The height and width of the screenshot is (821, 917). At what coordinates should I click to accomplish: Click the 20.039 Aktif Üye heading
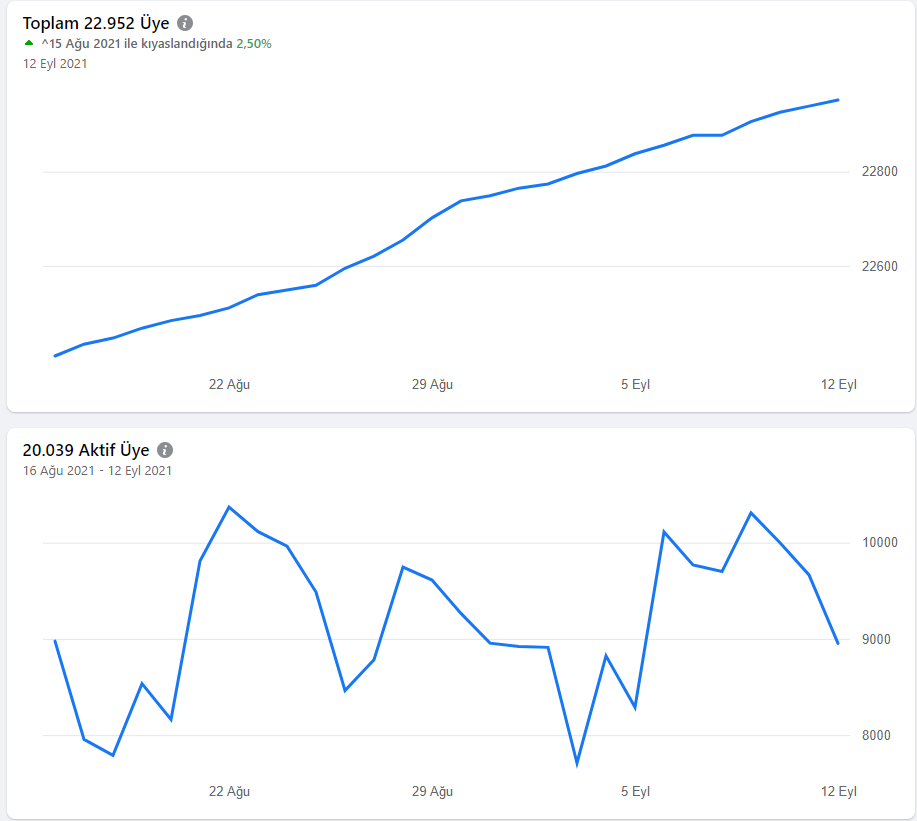pos(86,450)
